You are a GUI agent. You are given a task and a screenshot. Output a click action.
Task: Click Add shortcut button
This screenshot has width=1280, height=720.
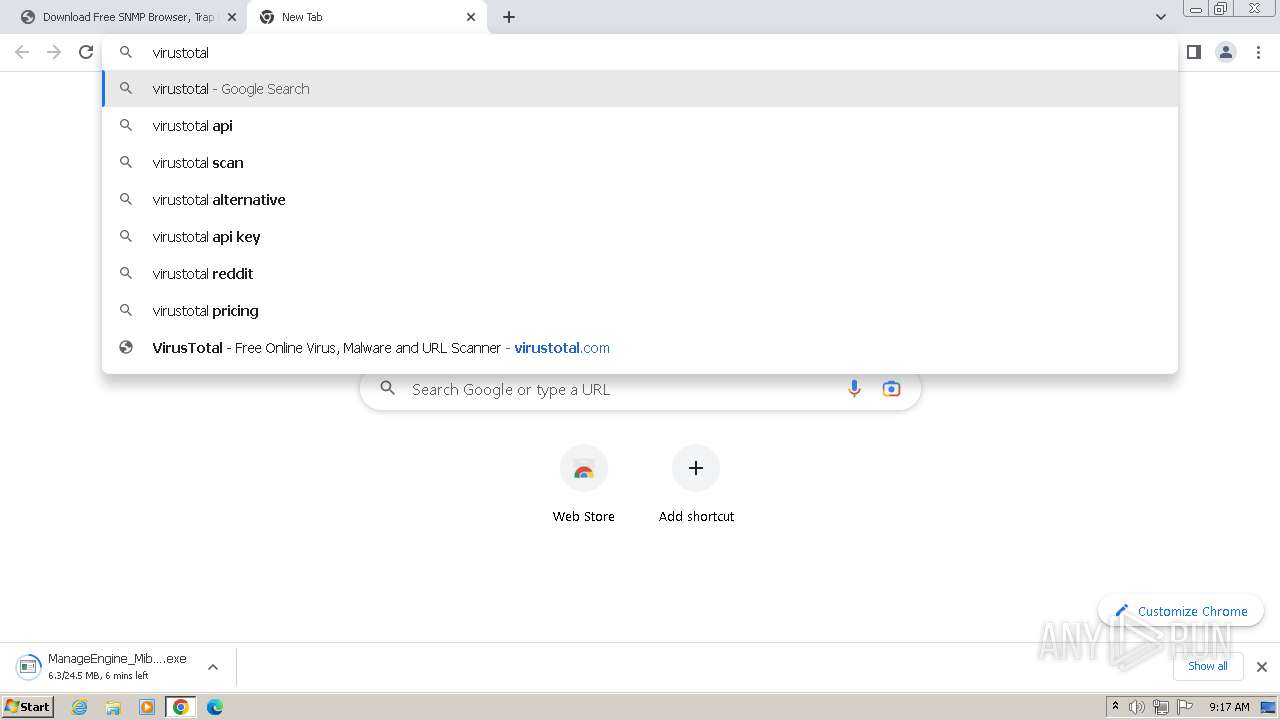[x=696, y=485]
